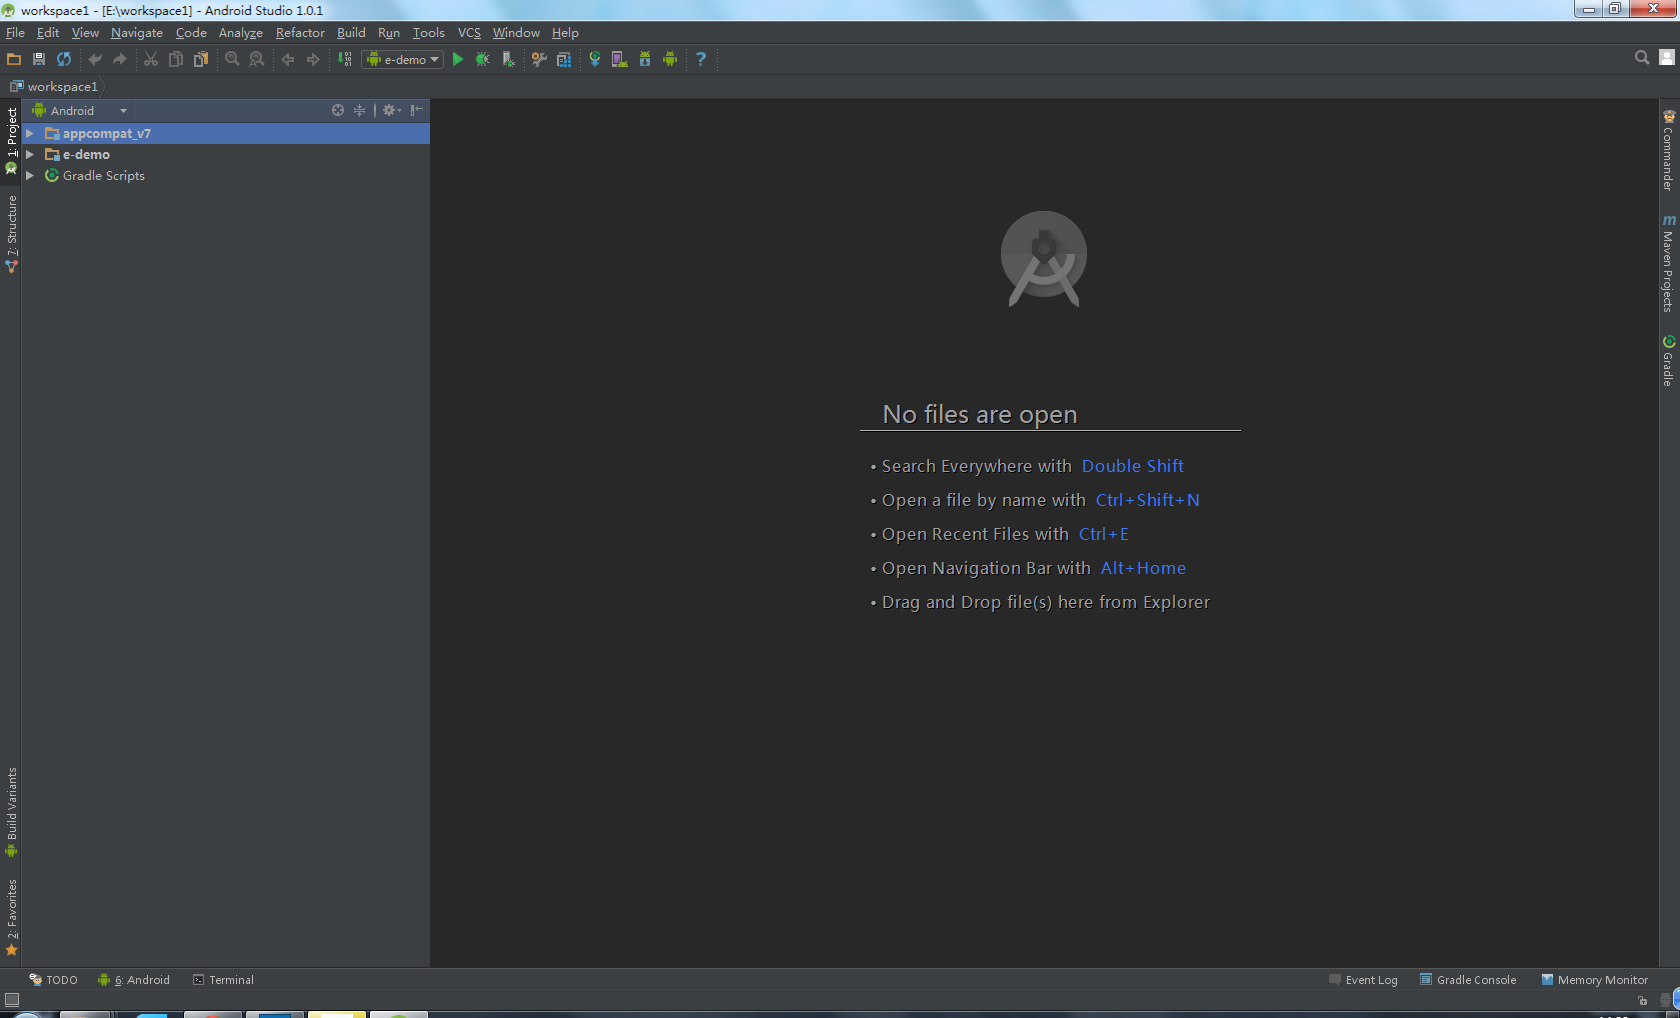Open the Event Log button
The image size is (1680, 1018).
1363,980
